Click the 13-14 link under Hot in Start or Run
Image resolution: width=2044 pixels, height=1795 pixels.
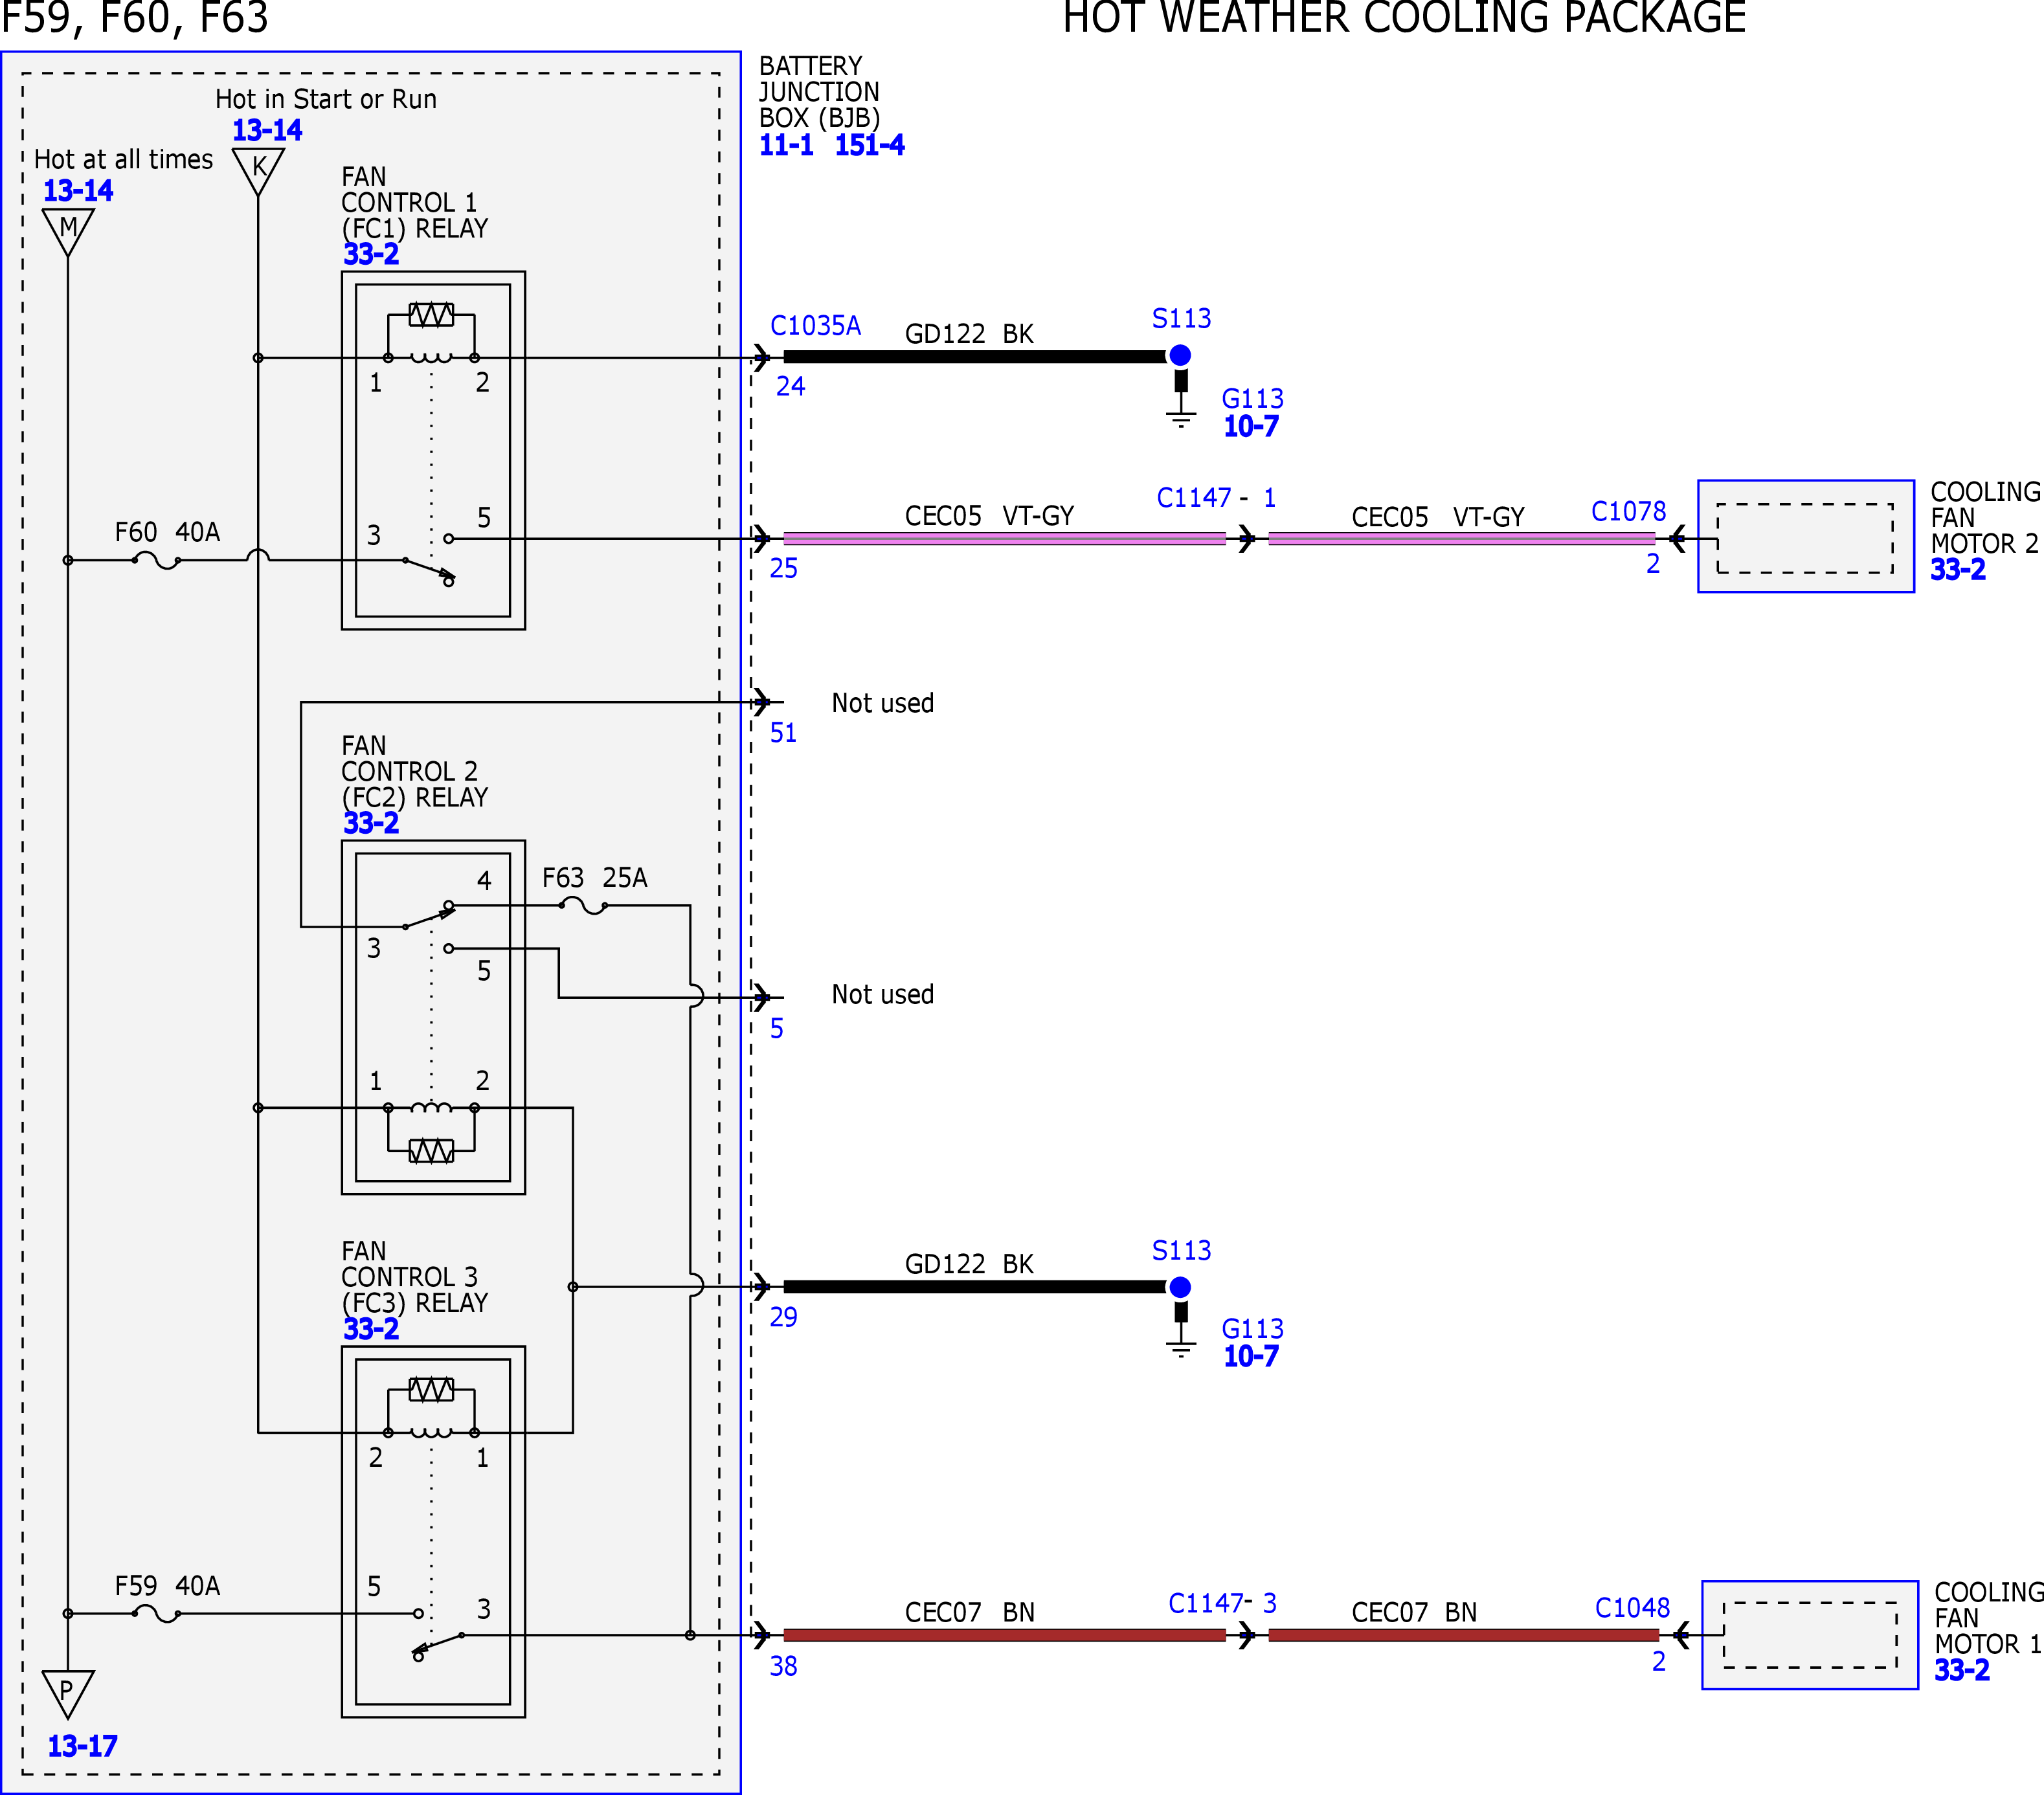267,130
